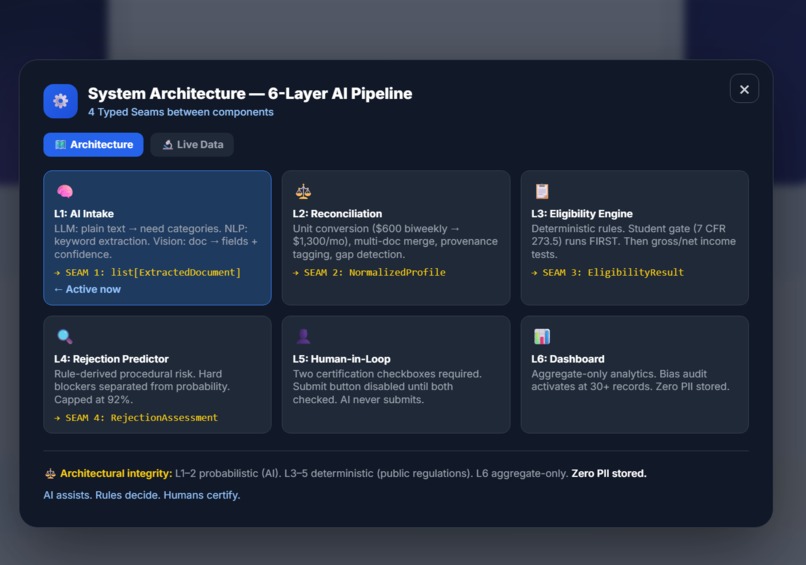Select the L4: Rejection Predictor card title
Image resolution: width=806 pixels, height=565 pixels.
111,359
